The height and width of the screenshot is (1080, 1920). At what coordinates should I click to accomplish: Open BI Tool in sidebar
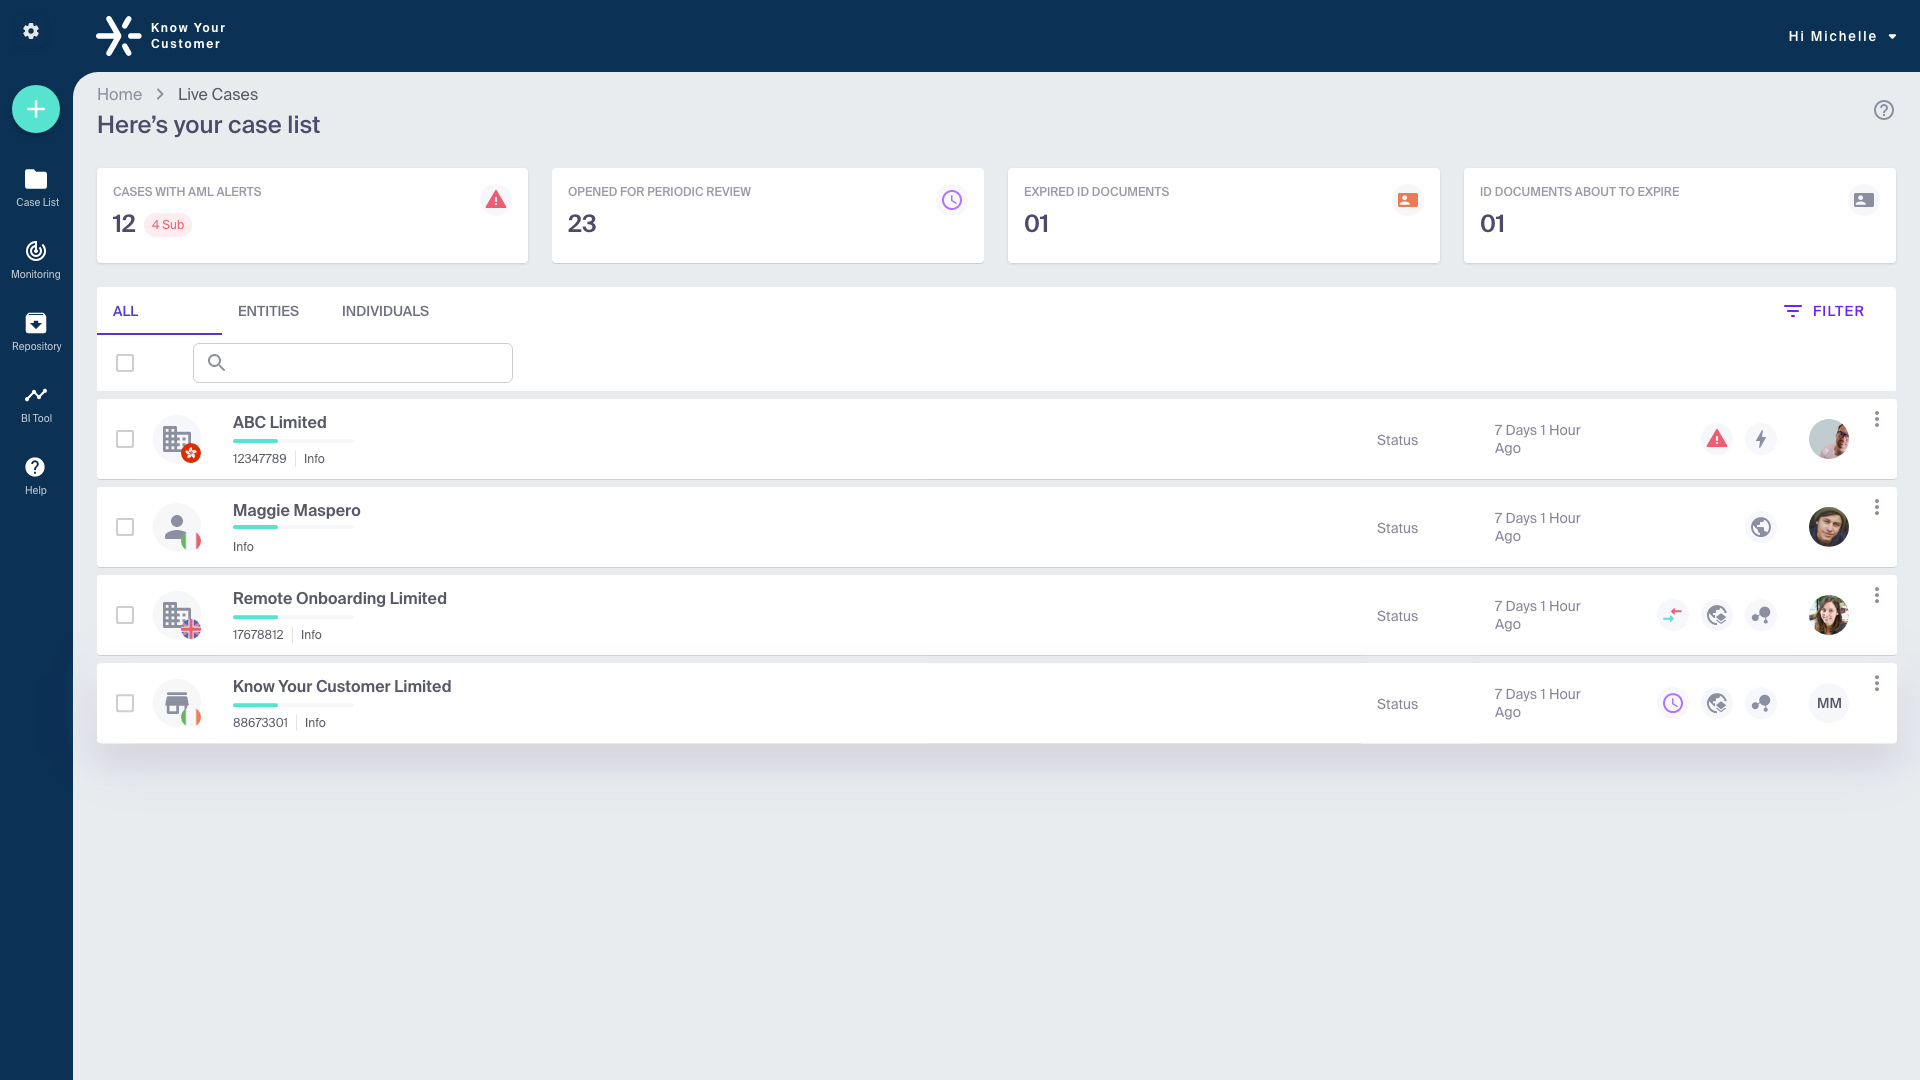tap(36, 404)
